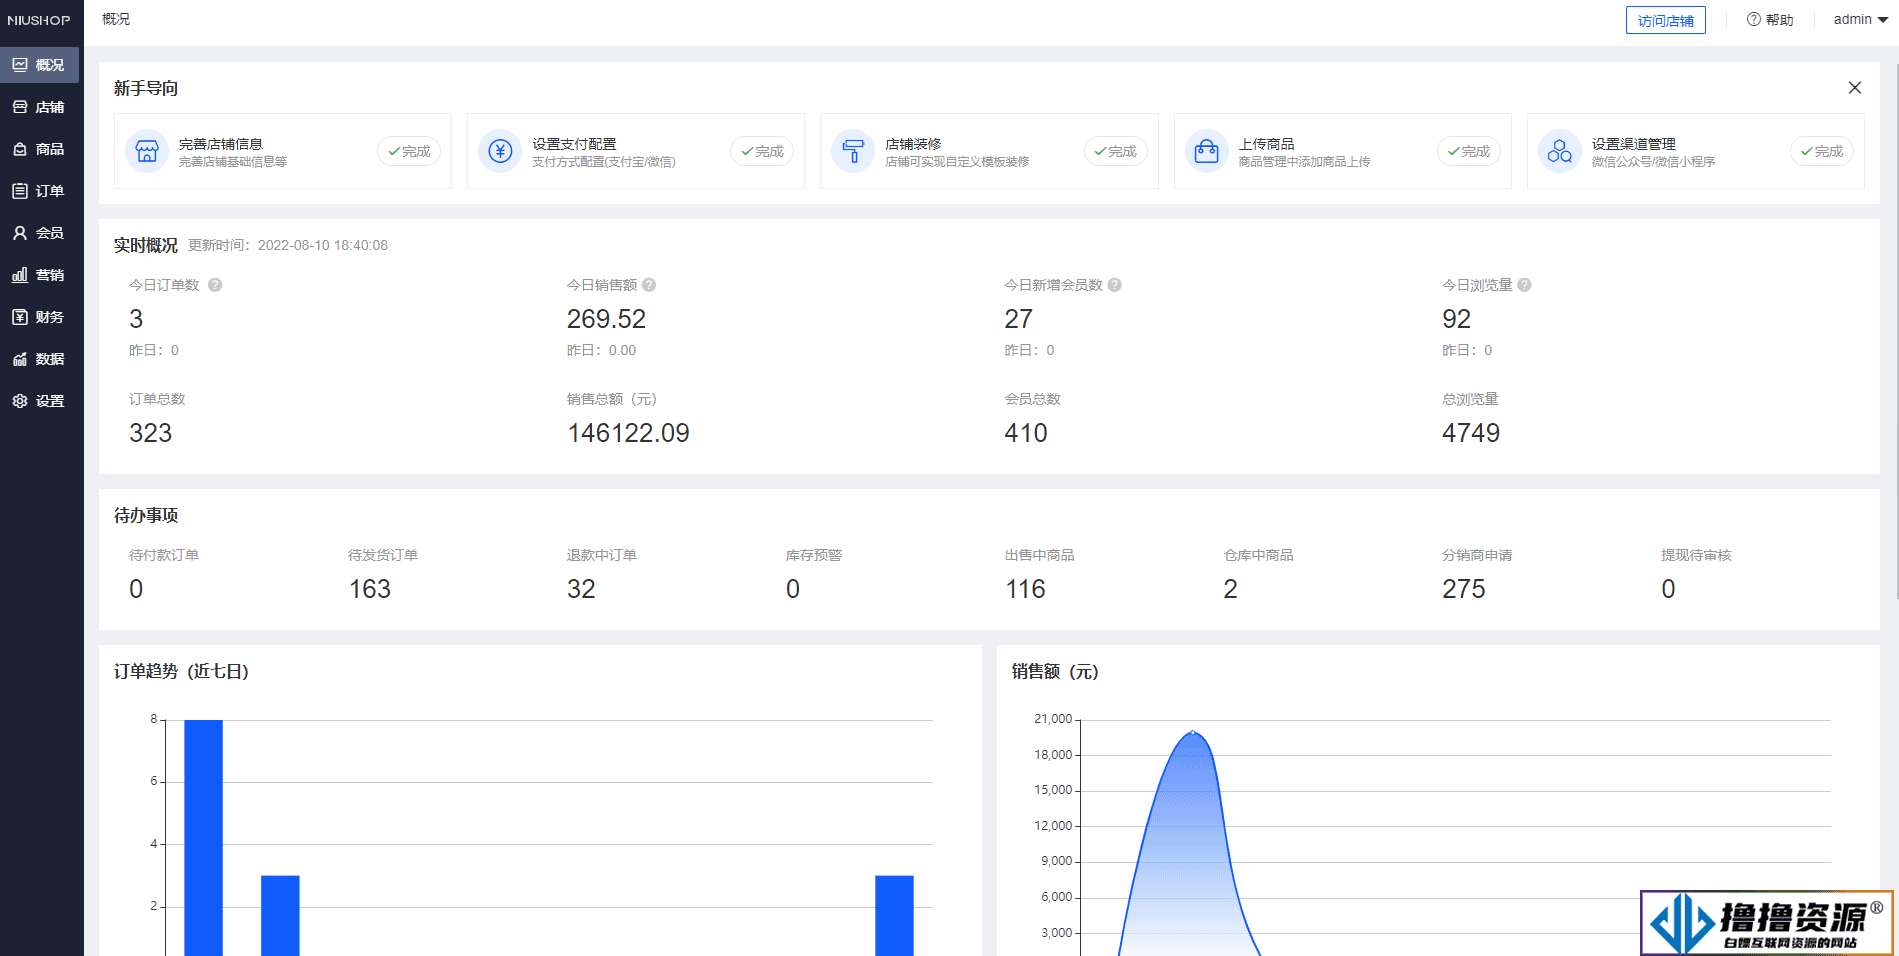Viewport: 1899px width, 956px height.
Task: Click the 库存预警 label
Action: pos(814,555)
